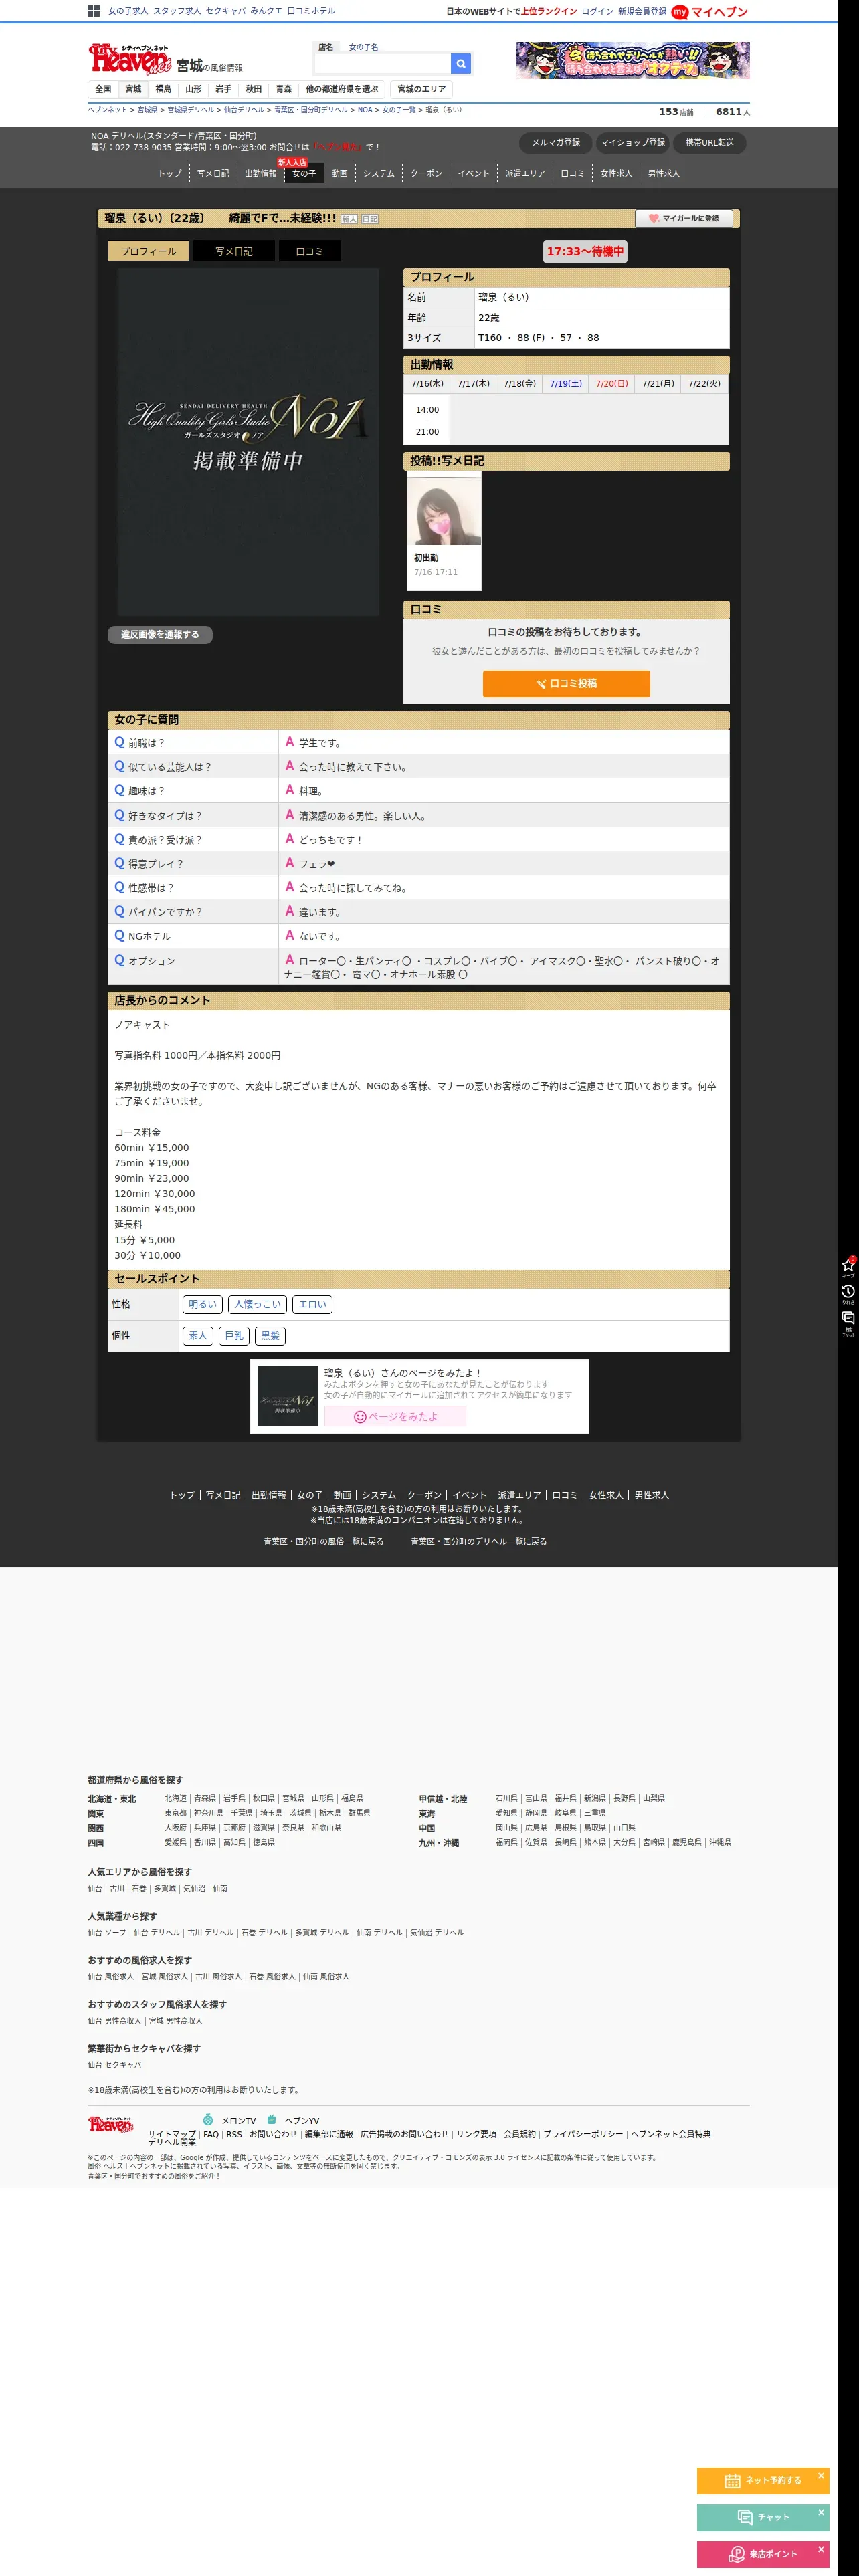Click the 人懐っこい personality tag
This screenshot has width=859, height=2576.
(x=258, y=1305)
